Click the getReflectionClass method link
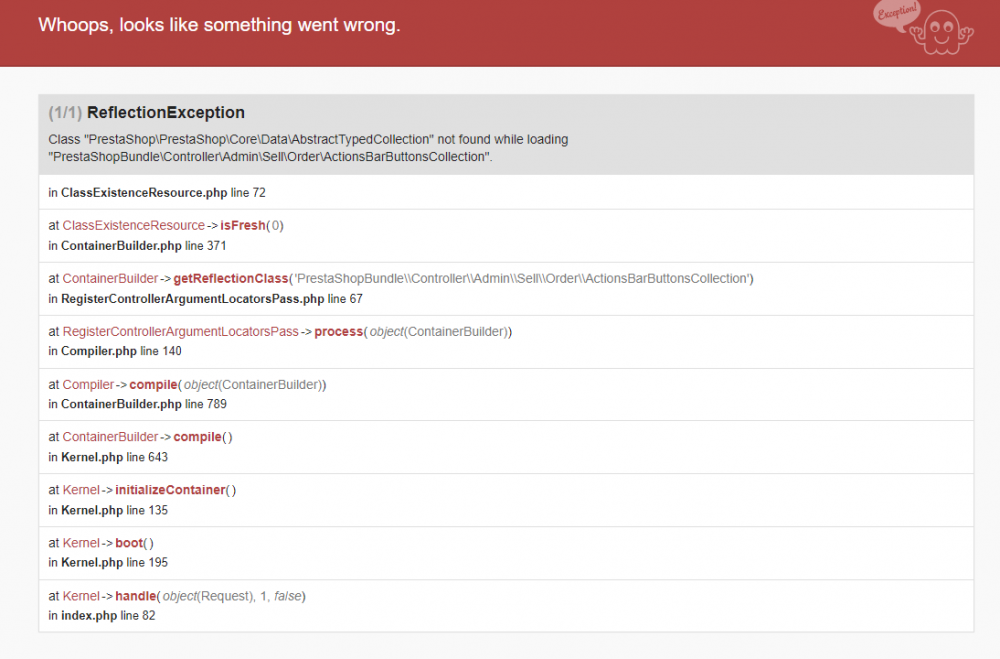The image size is (1000, 659). point(231,278)
